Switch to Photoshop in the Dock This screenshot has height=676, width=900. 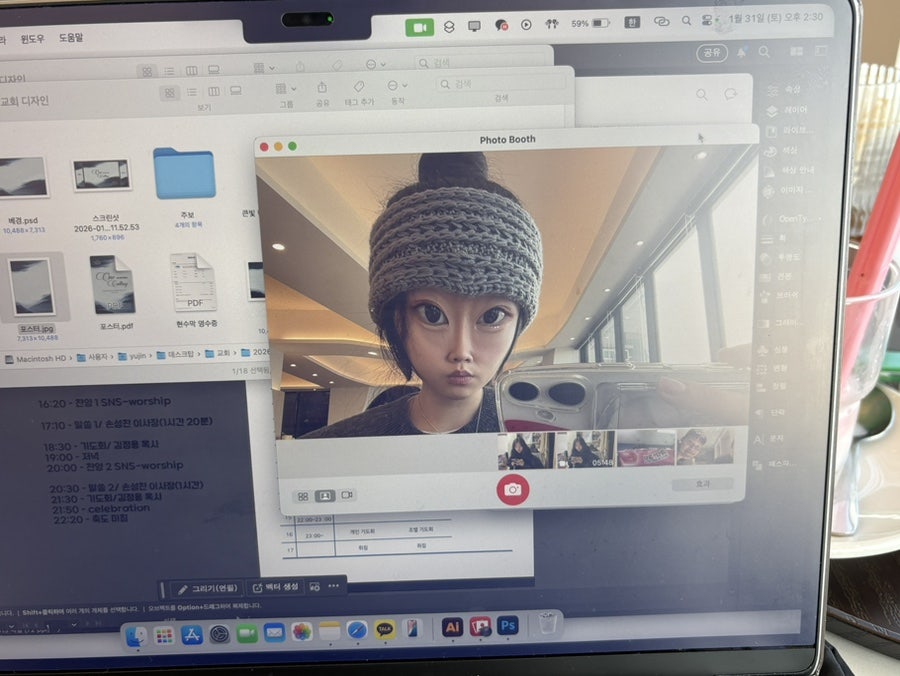coord(507,625)
